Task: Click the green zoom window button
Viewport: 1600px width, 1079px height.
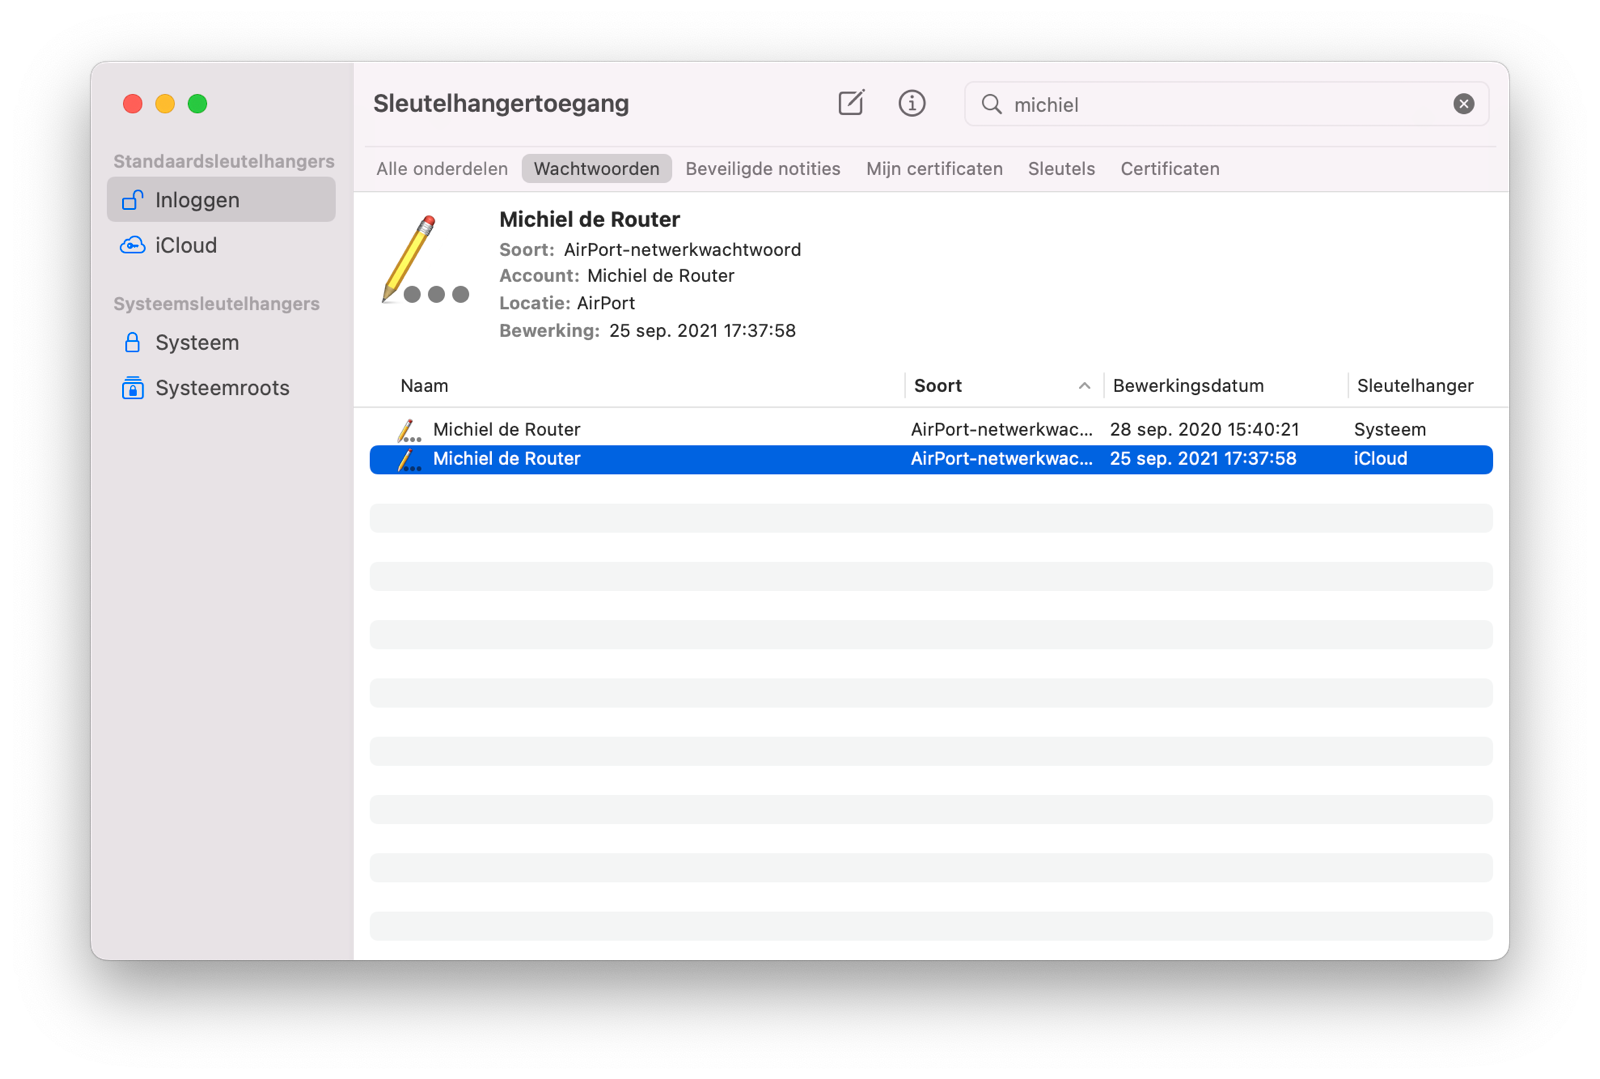Action: [198, 104]
